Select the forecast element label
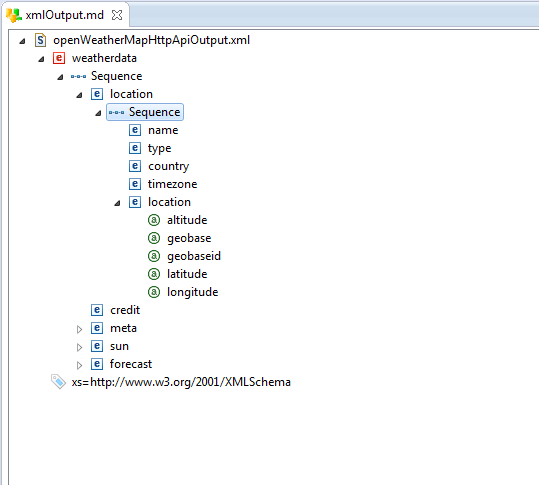The width and height of the screenshot is (539, 485). [x=131, y=364]
